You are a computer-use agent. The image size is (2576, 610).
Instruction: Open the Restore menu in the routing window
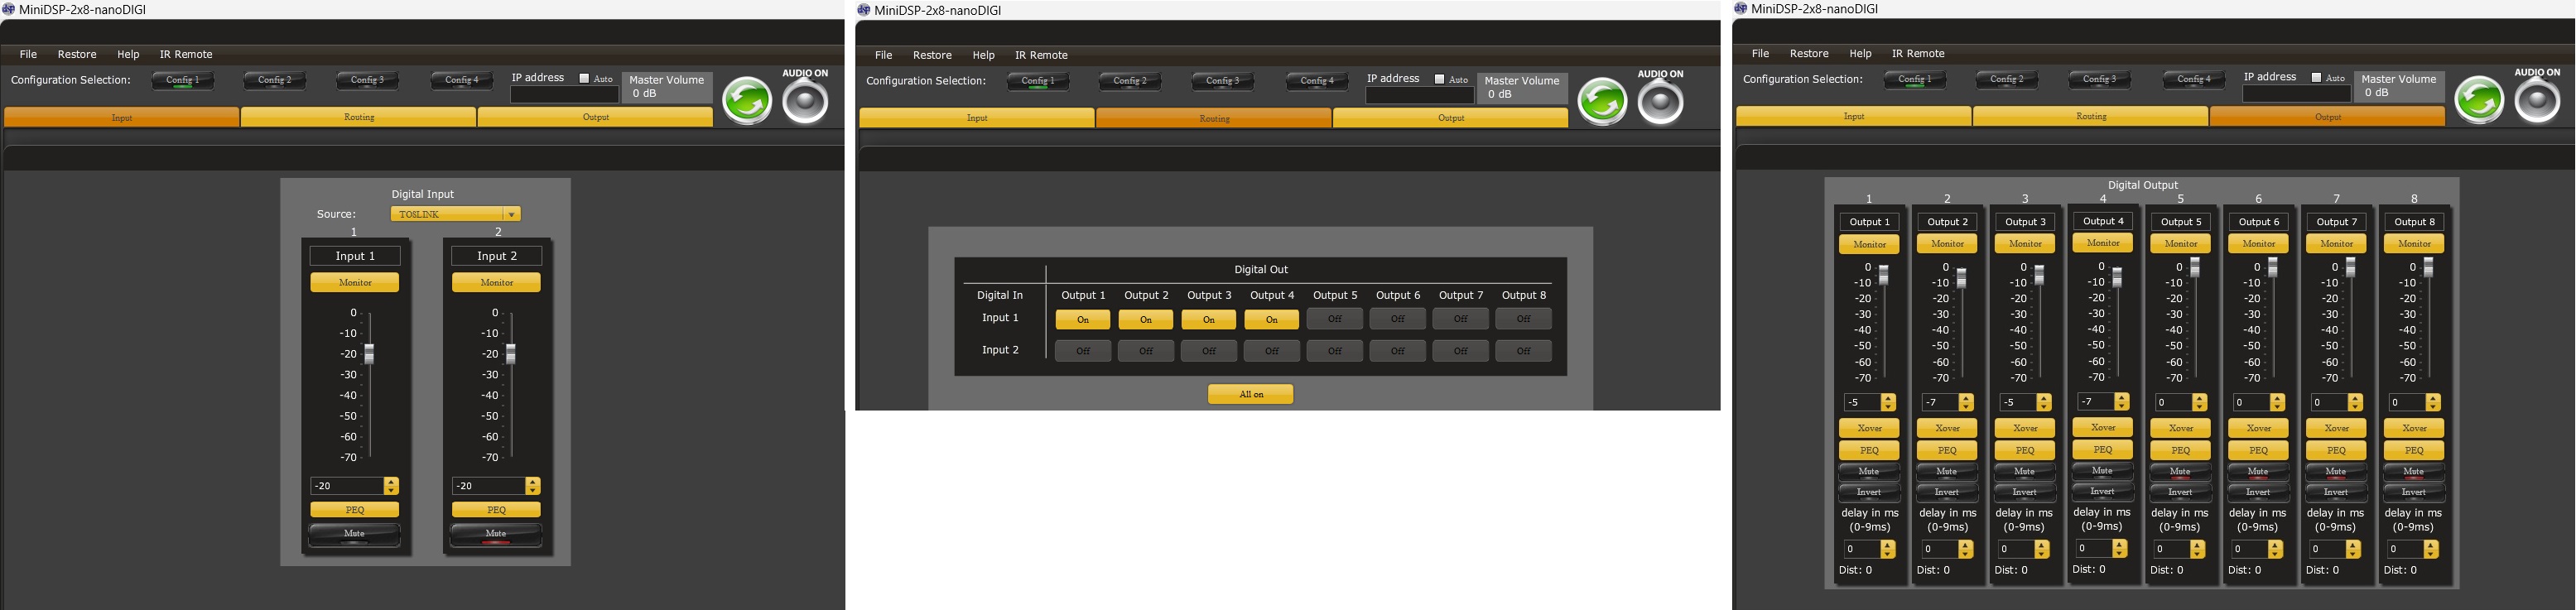coord(932,55)
